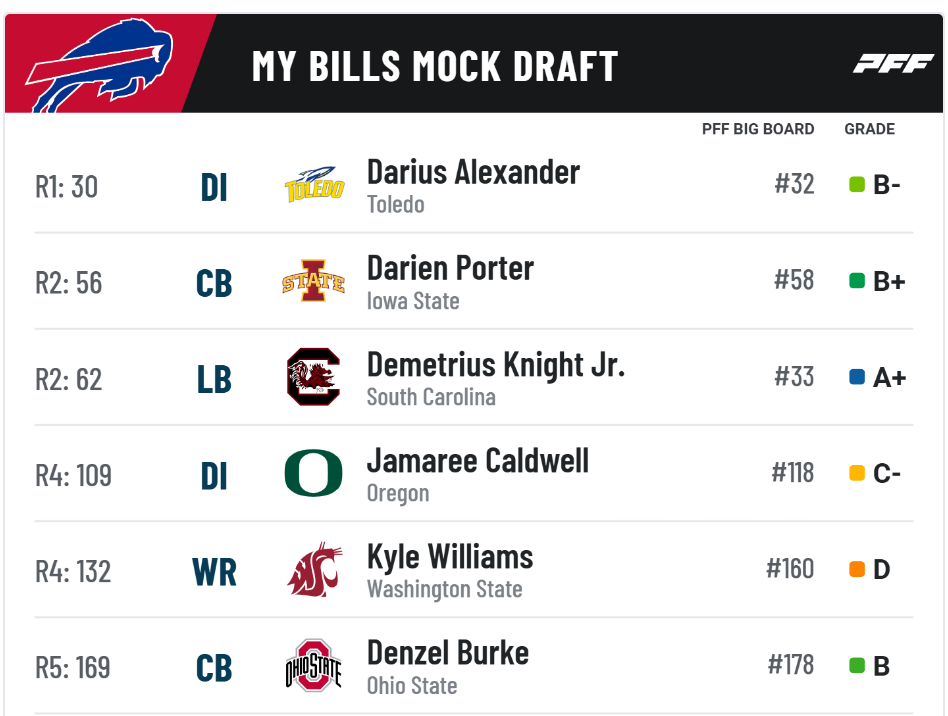Screen dimensions: 948x716
Task: Click the Oregon Ducks O logo
Action: click(313, 473)
